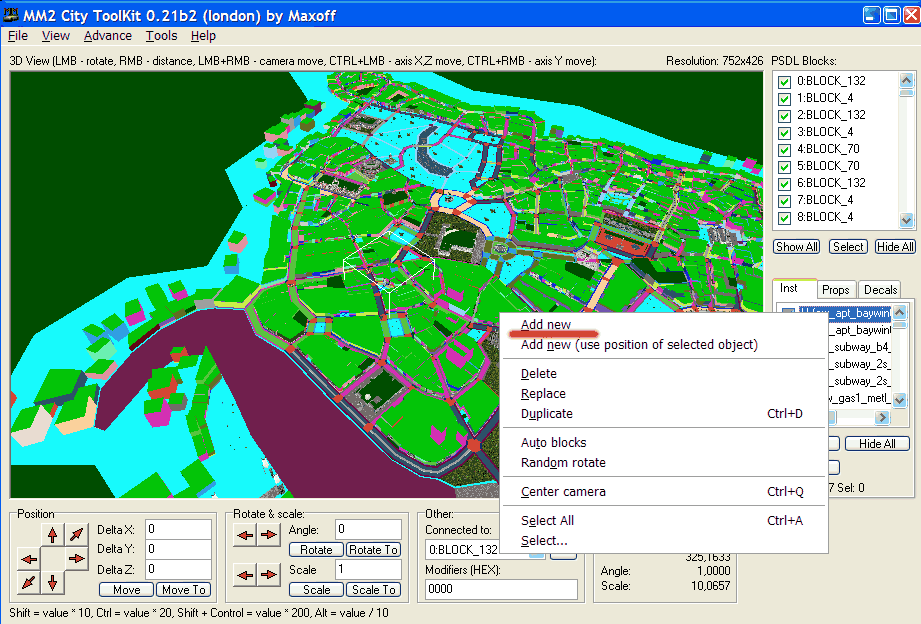Select Random rotate in the context menu
The width and height of the screenshot is (921, 624).
(x=563, y=462)
